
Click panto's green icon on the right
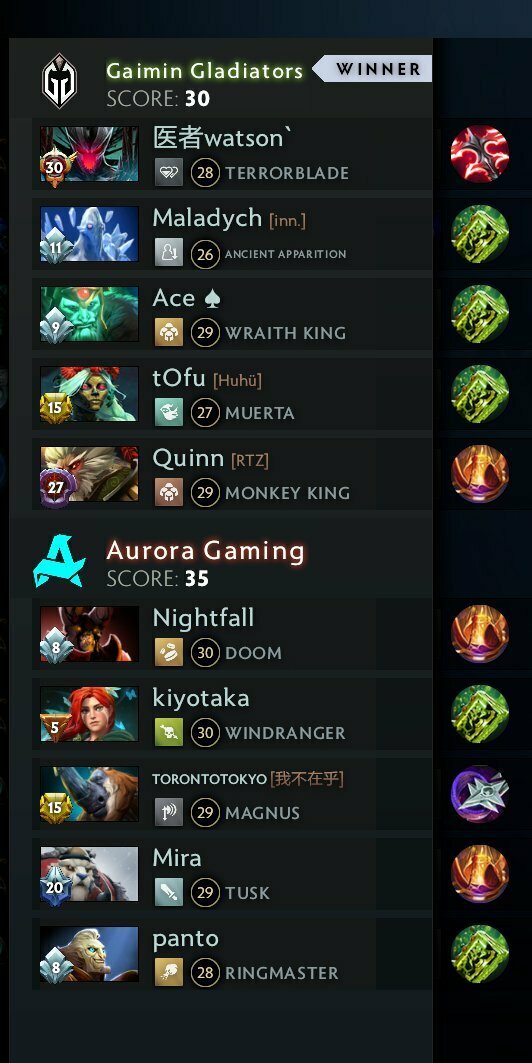[x=480, y=954]
